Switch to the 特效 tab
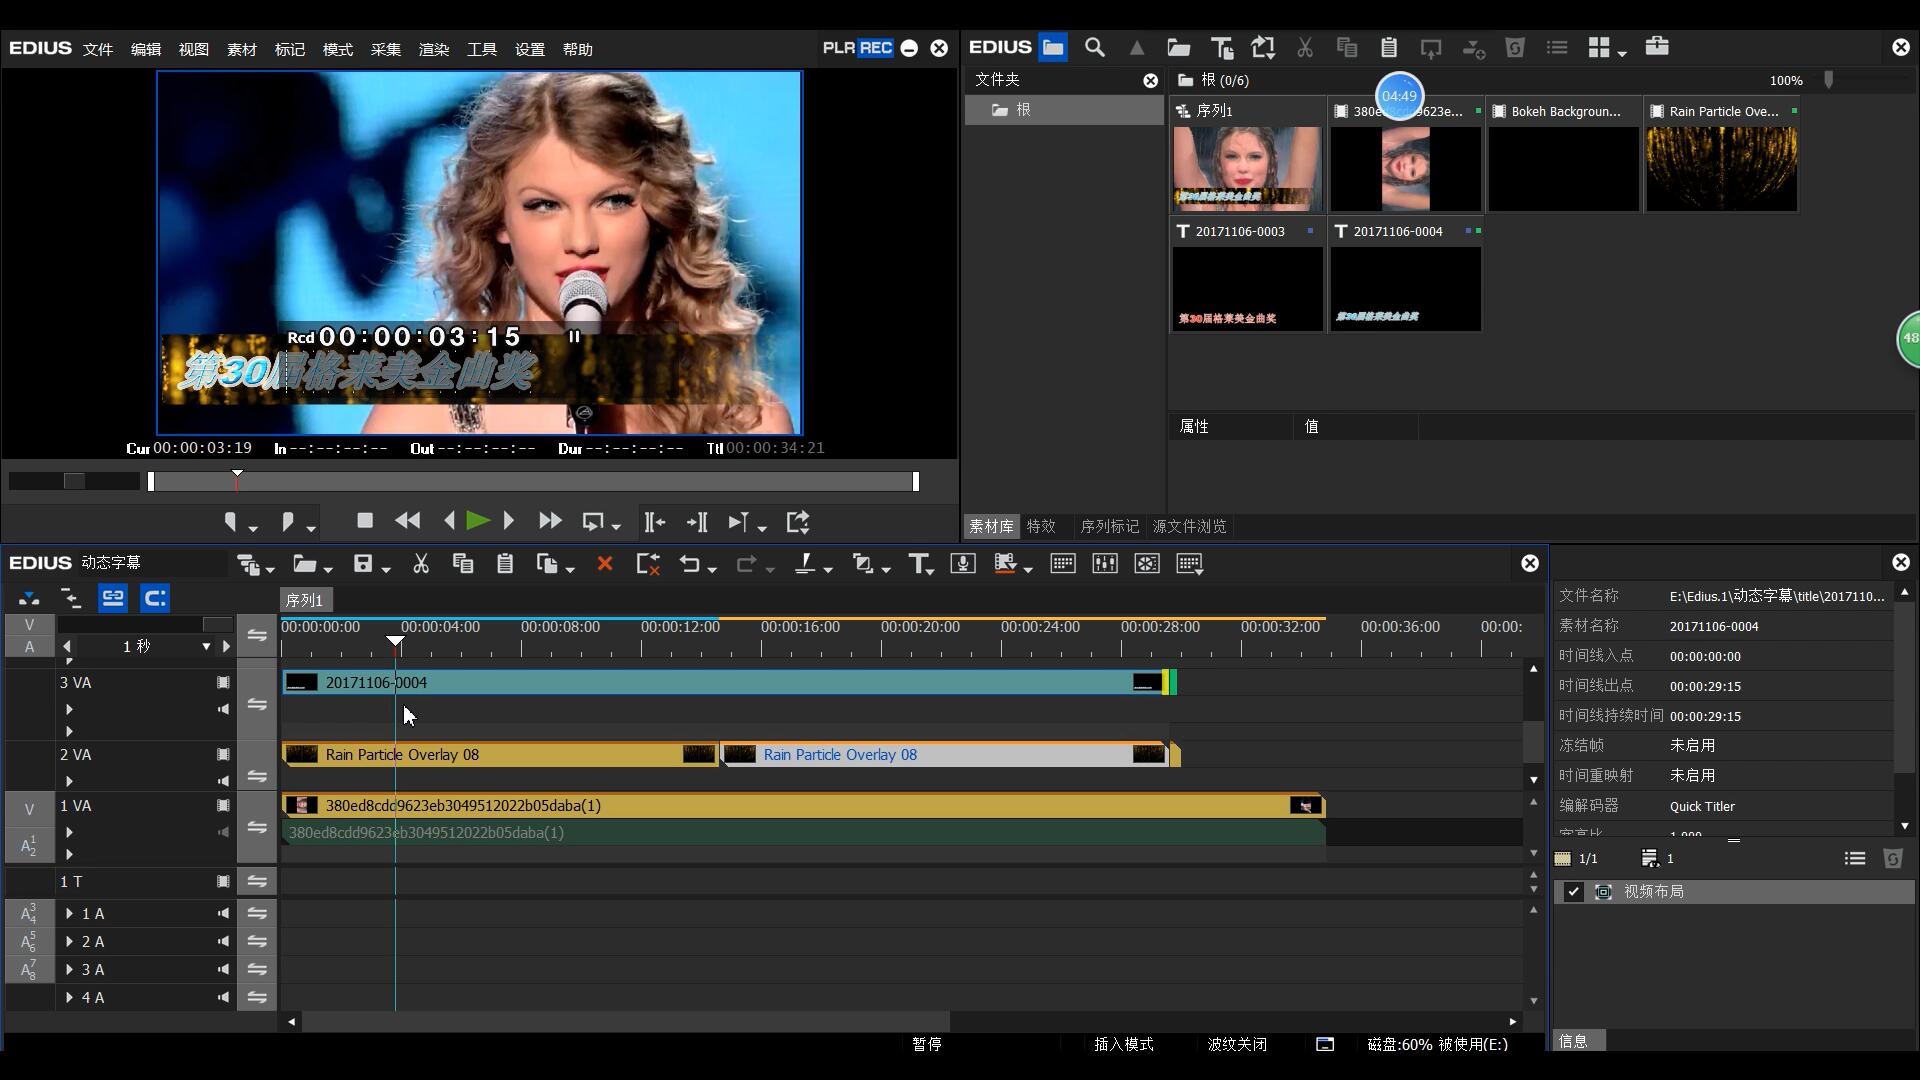This screenshot has width=1920, height=1080. coord(1041,526)
